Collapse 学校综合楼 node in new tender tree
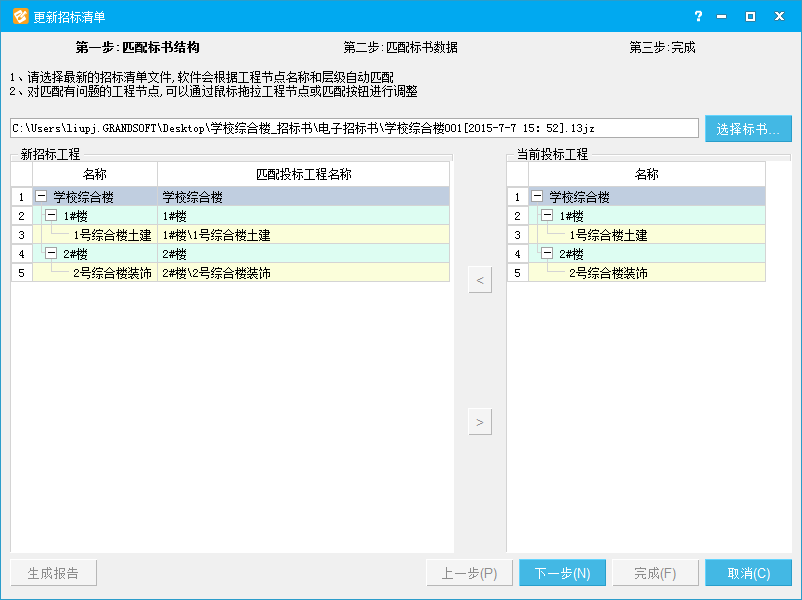This screenshot has width=802, height=600. coord(41,197)
